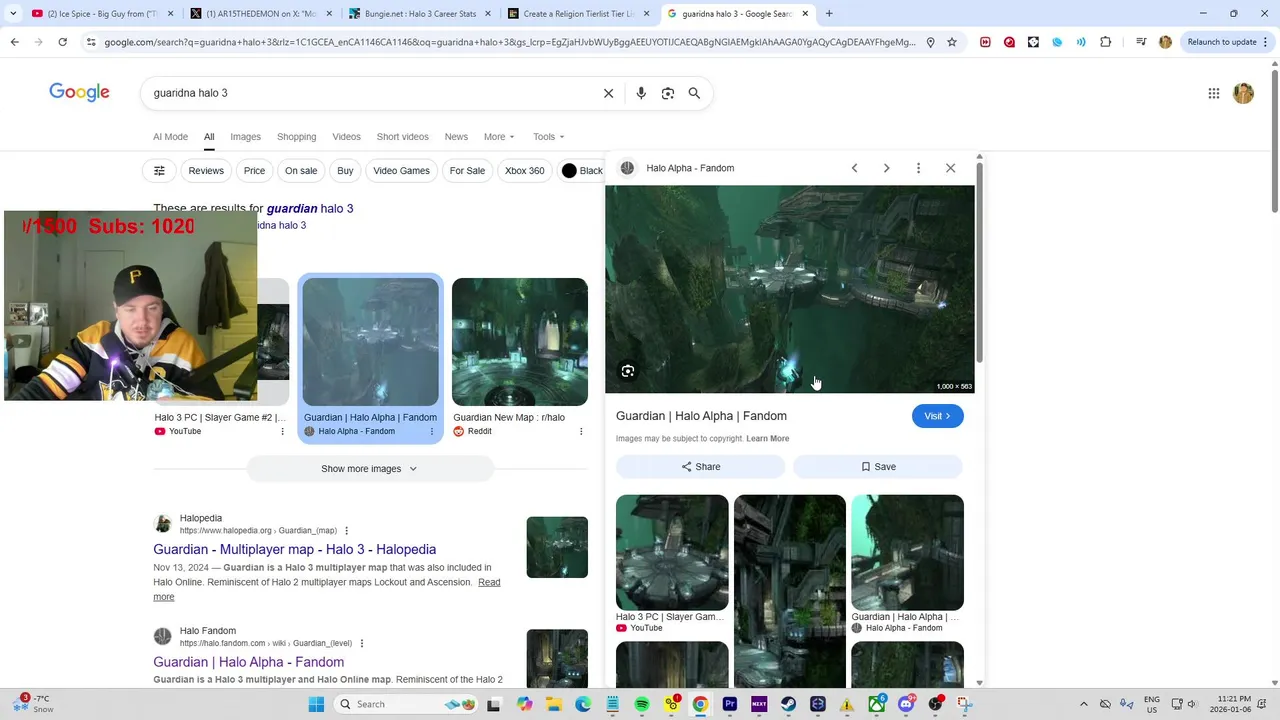The width and height of the screenshot is (1280, 720).
Task: Switch to the Images search tab
Action: tap(245, 137)
